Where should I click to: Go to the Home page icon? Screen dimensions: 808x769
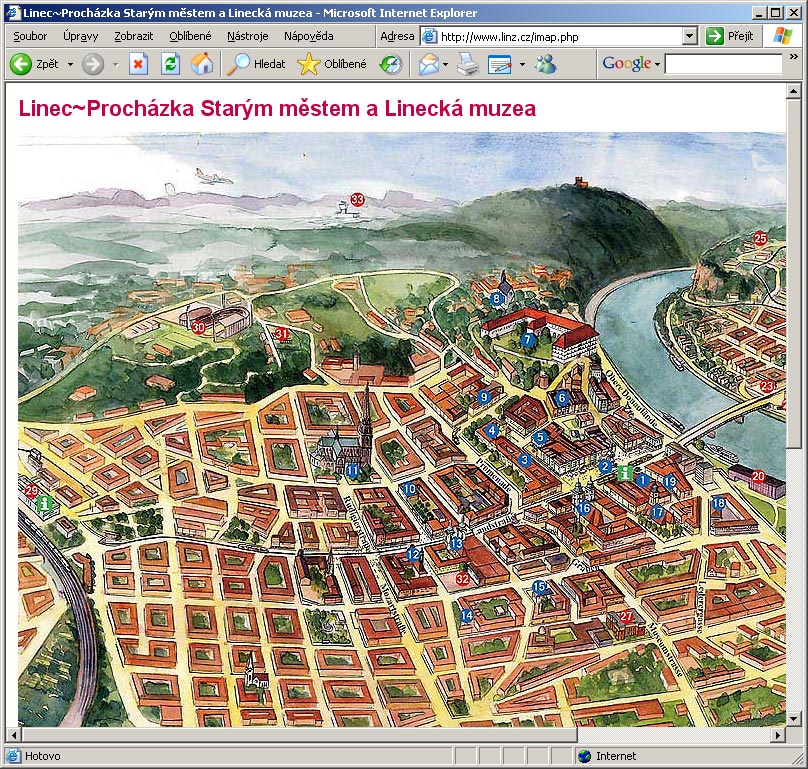click(x=202, y=64)
